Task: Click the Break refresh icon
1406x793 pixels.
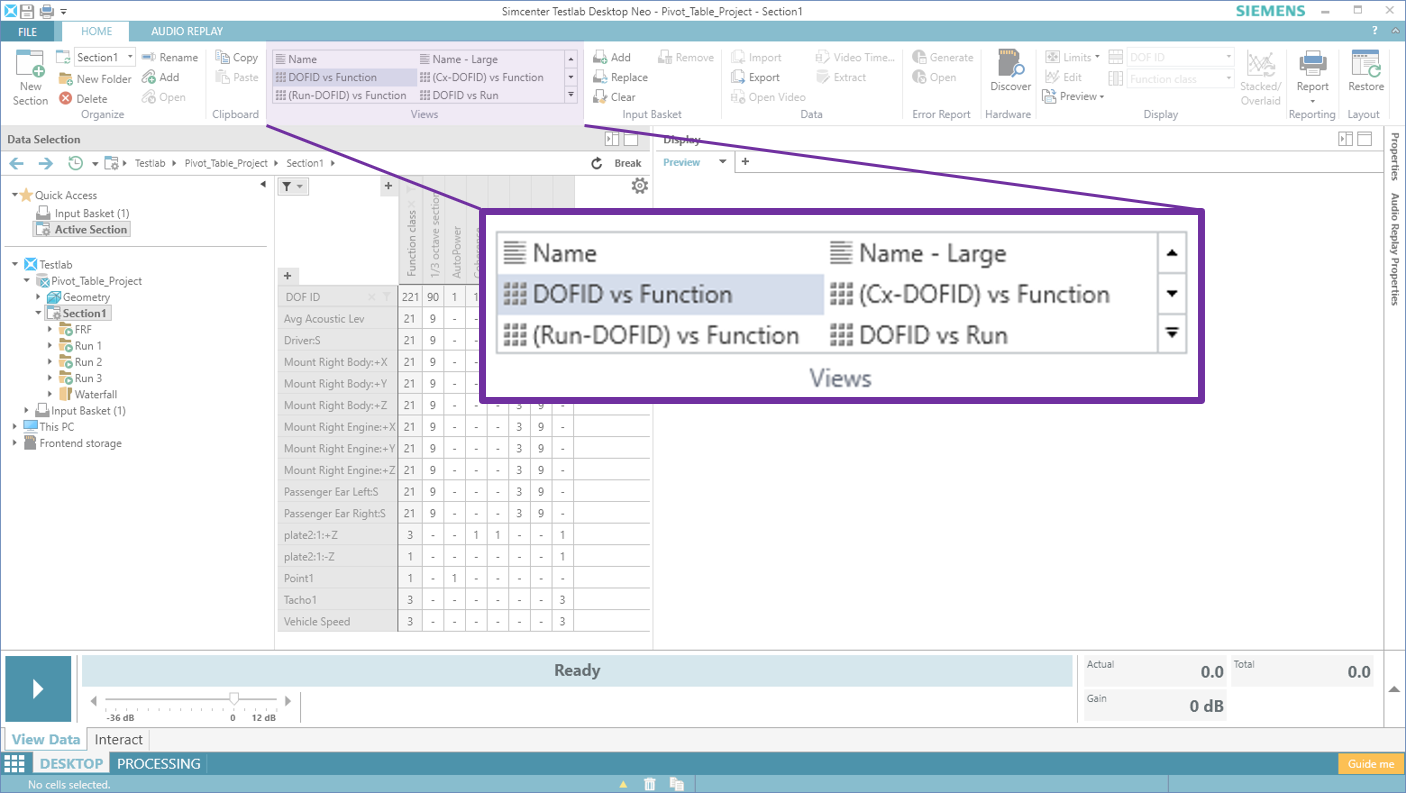Action: click(597, 163)
